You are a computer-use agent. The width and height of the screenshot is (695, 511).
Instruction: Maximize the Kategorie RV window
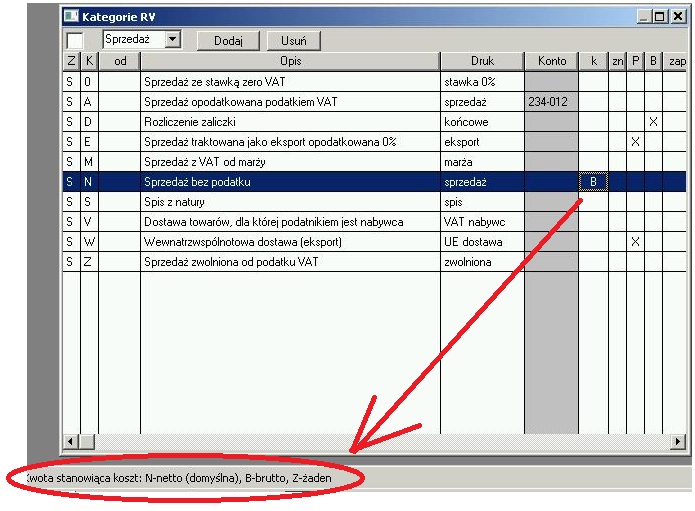pyautogui.click(x=660, y=16)
